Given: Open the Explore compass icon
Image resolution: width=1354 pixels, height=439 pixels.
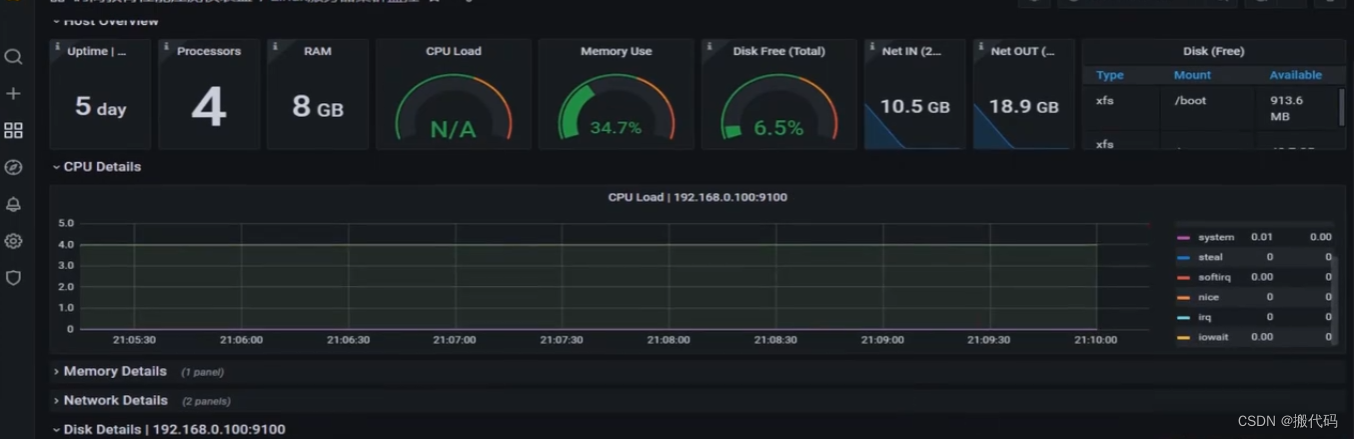Looking at the screenshot, I should [13, 168].
